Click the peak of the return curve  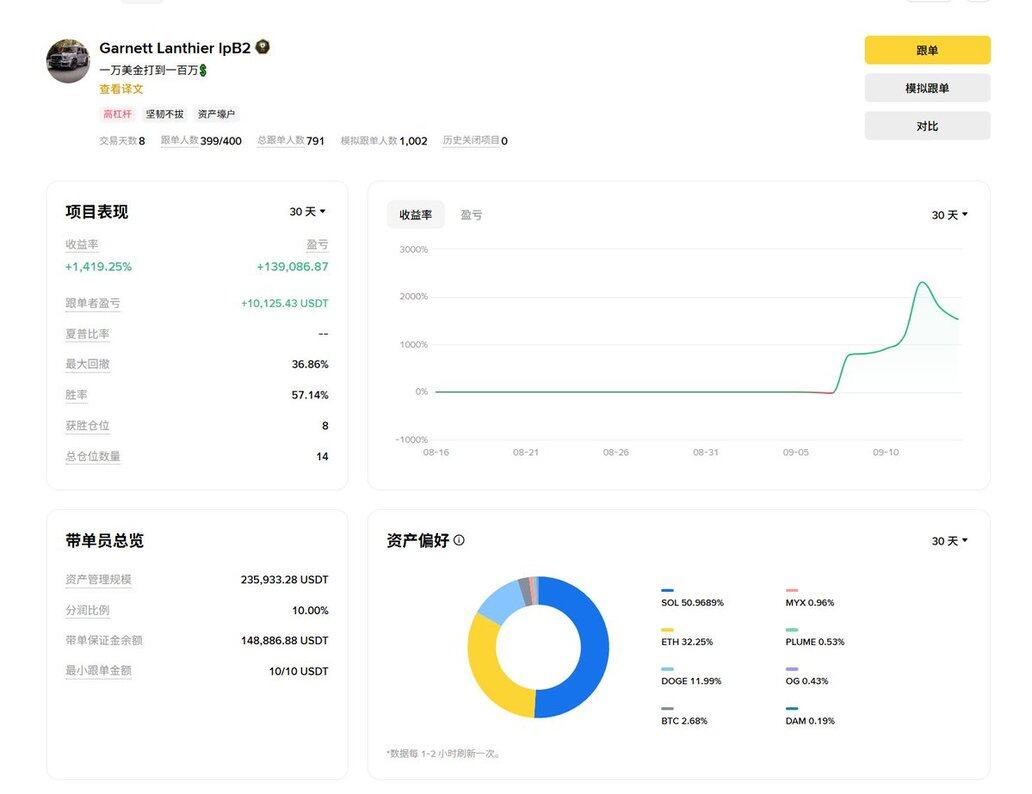coord(923,282)
